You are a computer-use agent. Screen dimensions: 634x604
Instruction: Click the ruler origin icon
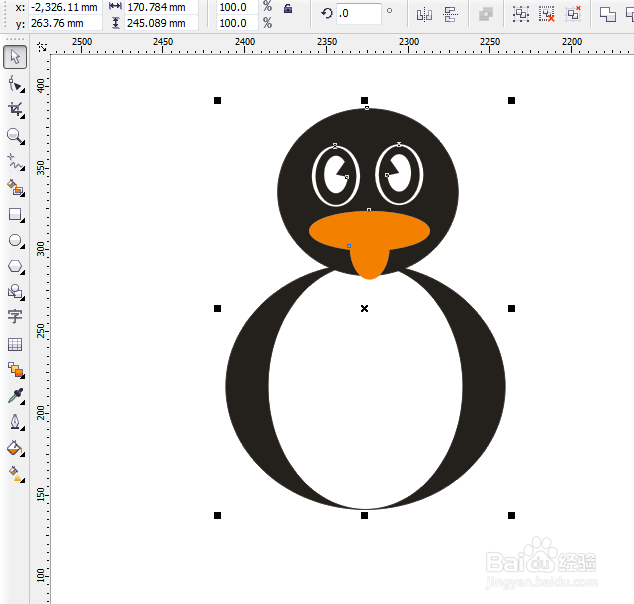coord(42,47)
